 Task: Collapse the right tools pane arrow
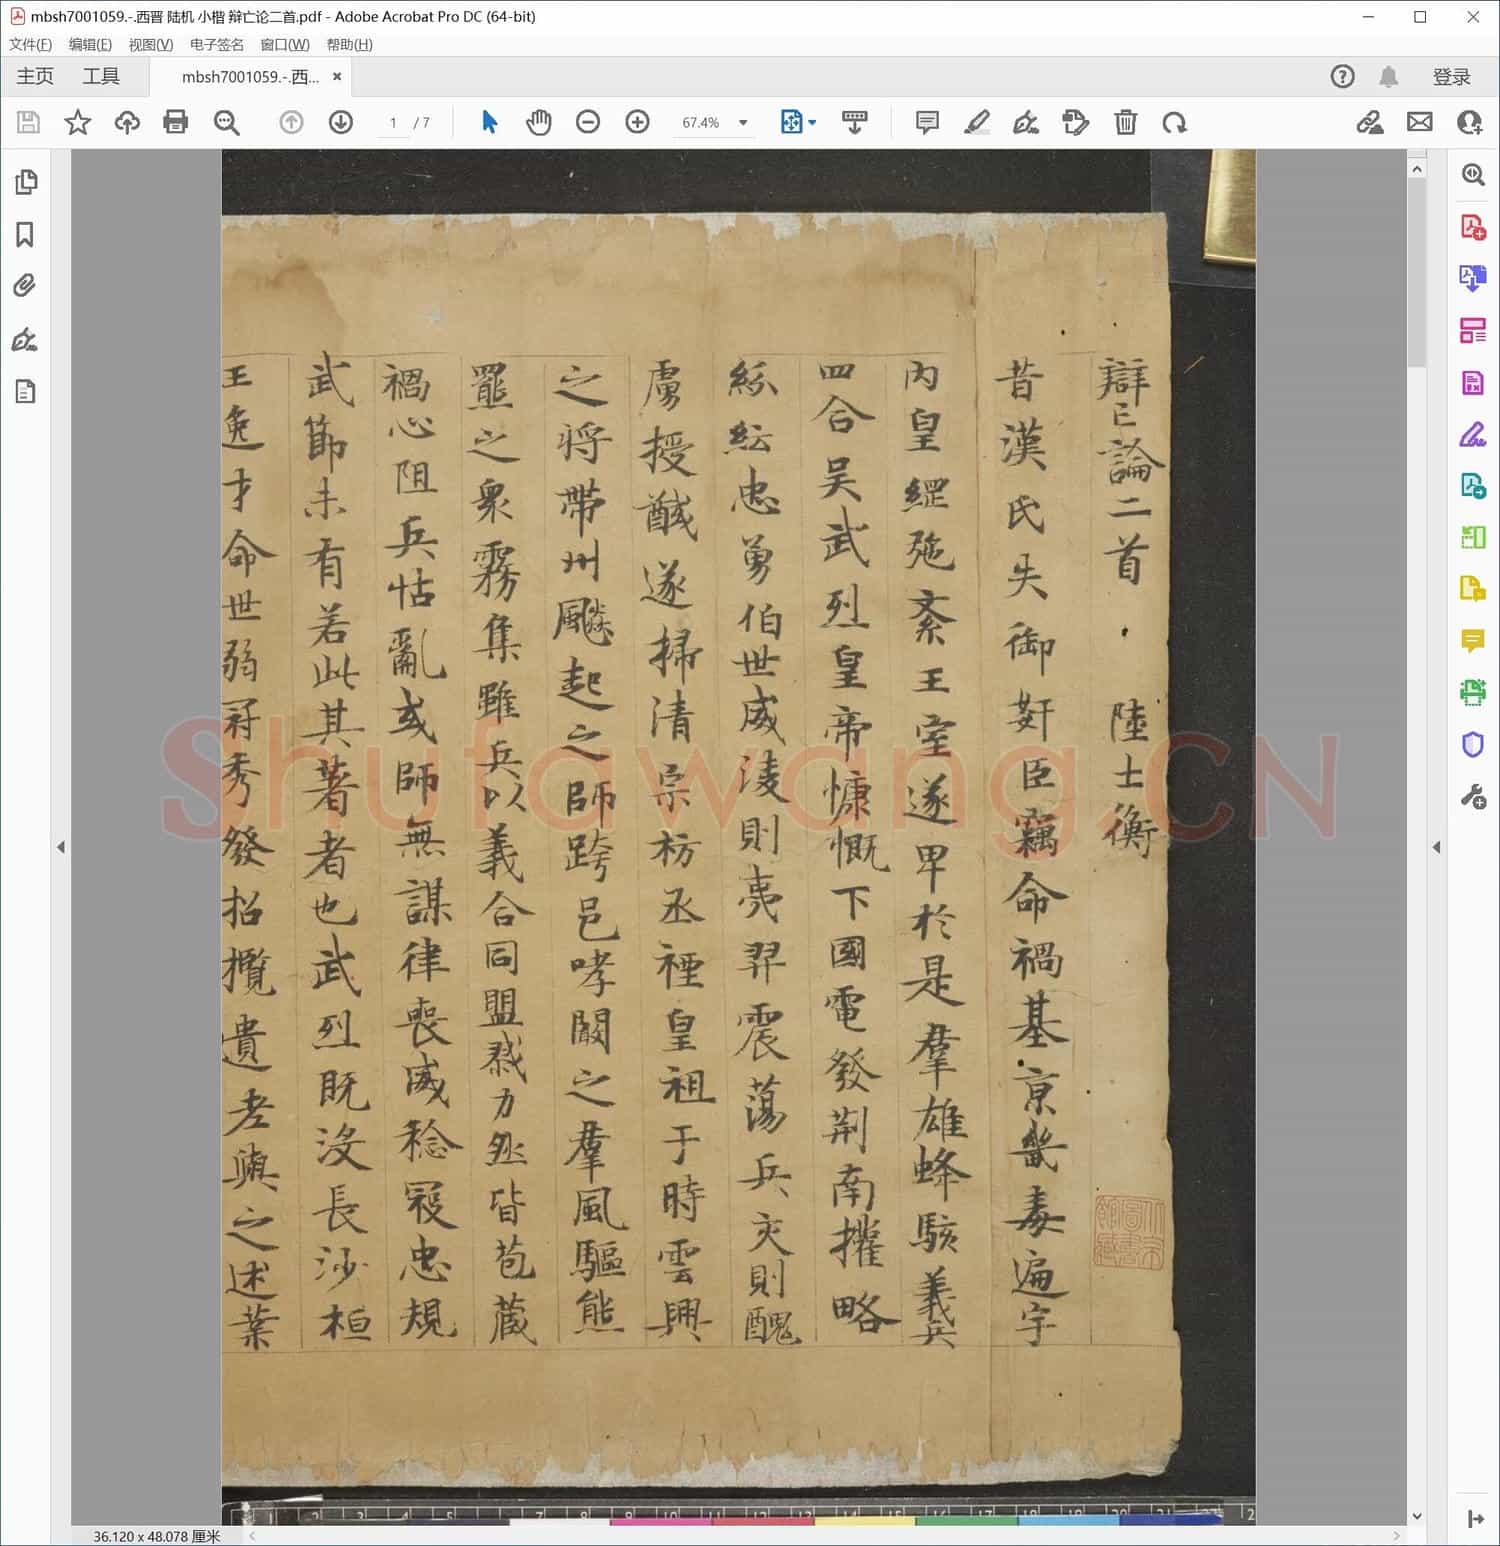pos(1437,847)
